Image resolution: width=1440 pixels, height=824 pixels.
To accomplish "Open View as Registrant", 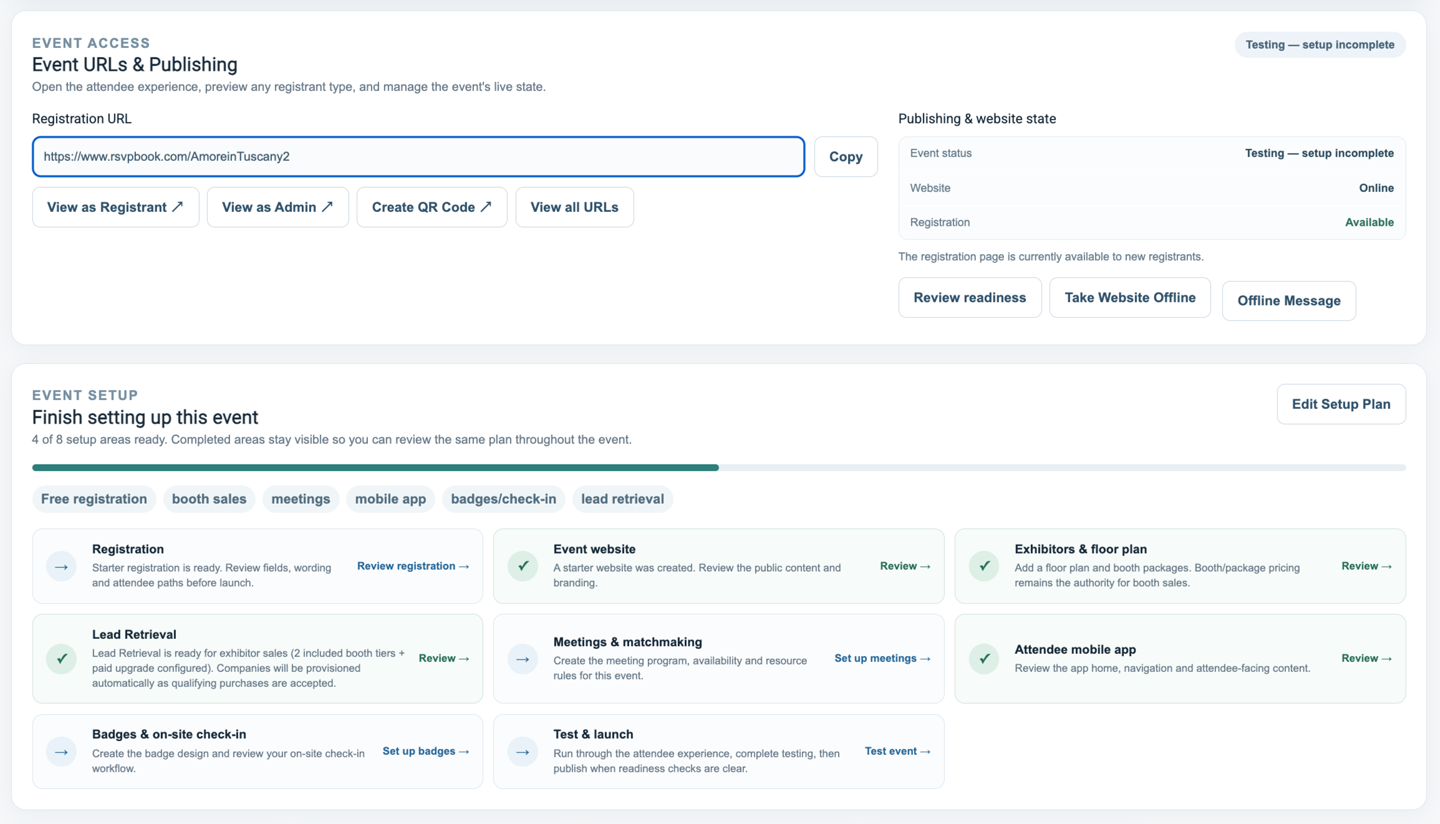I will [116, 207].
